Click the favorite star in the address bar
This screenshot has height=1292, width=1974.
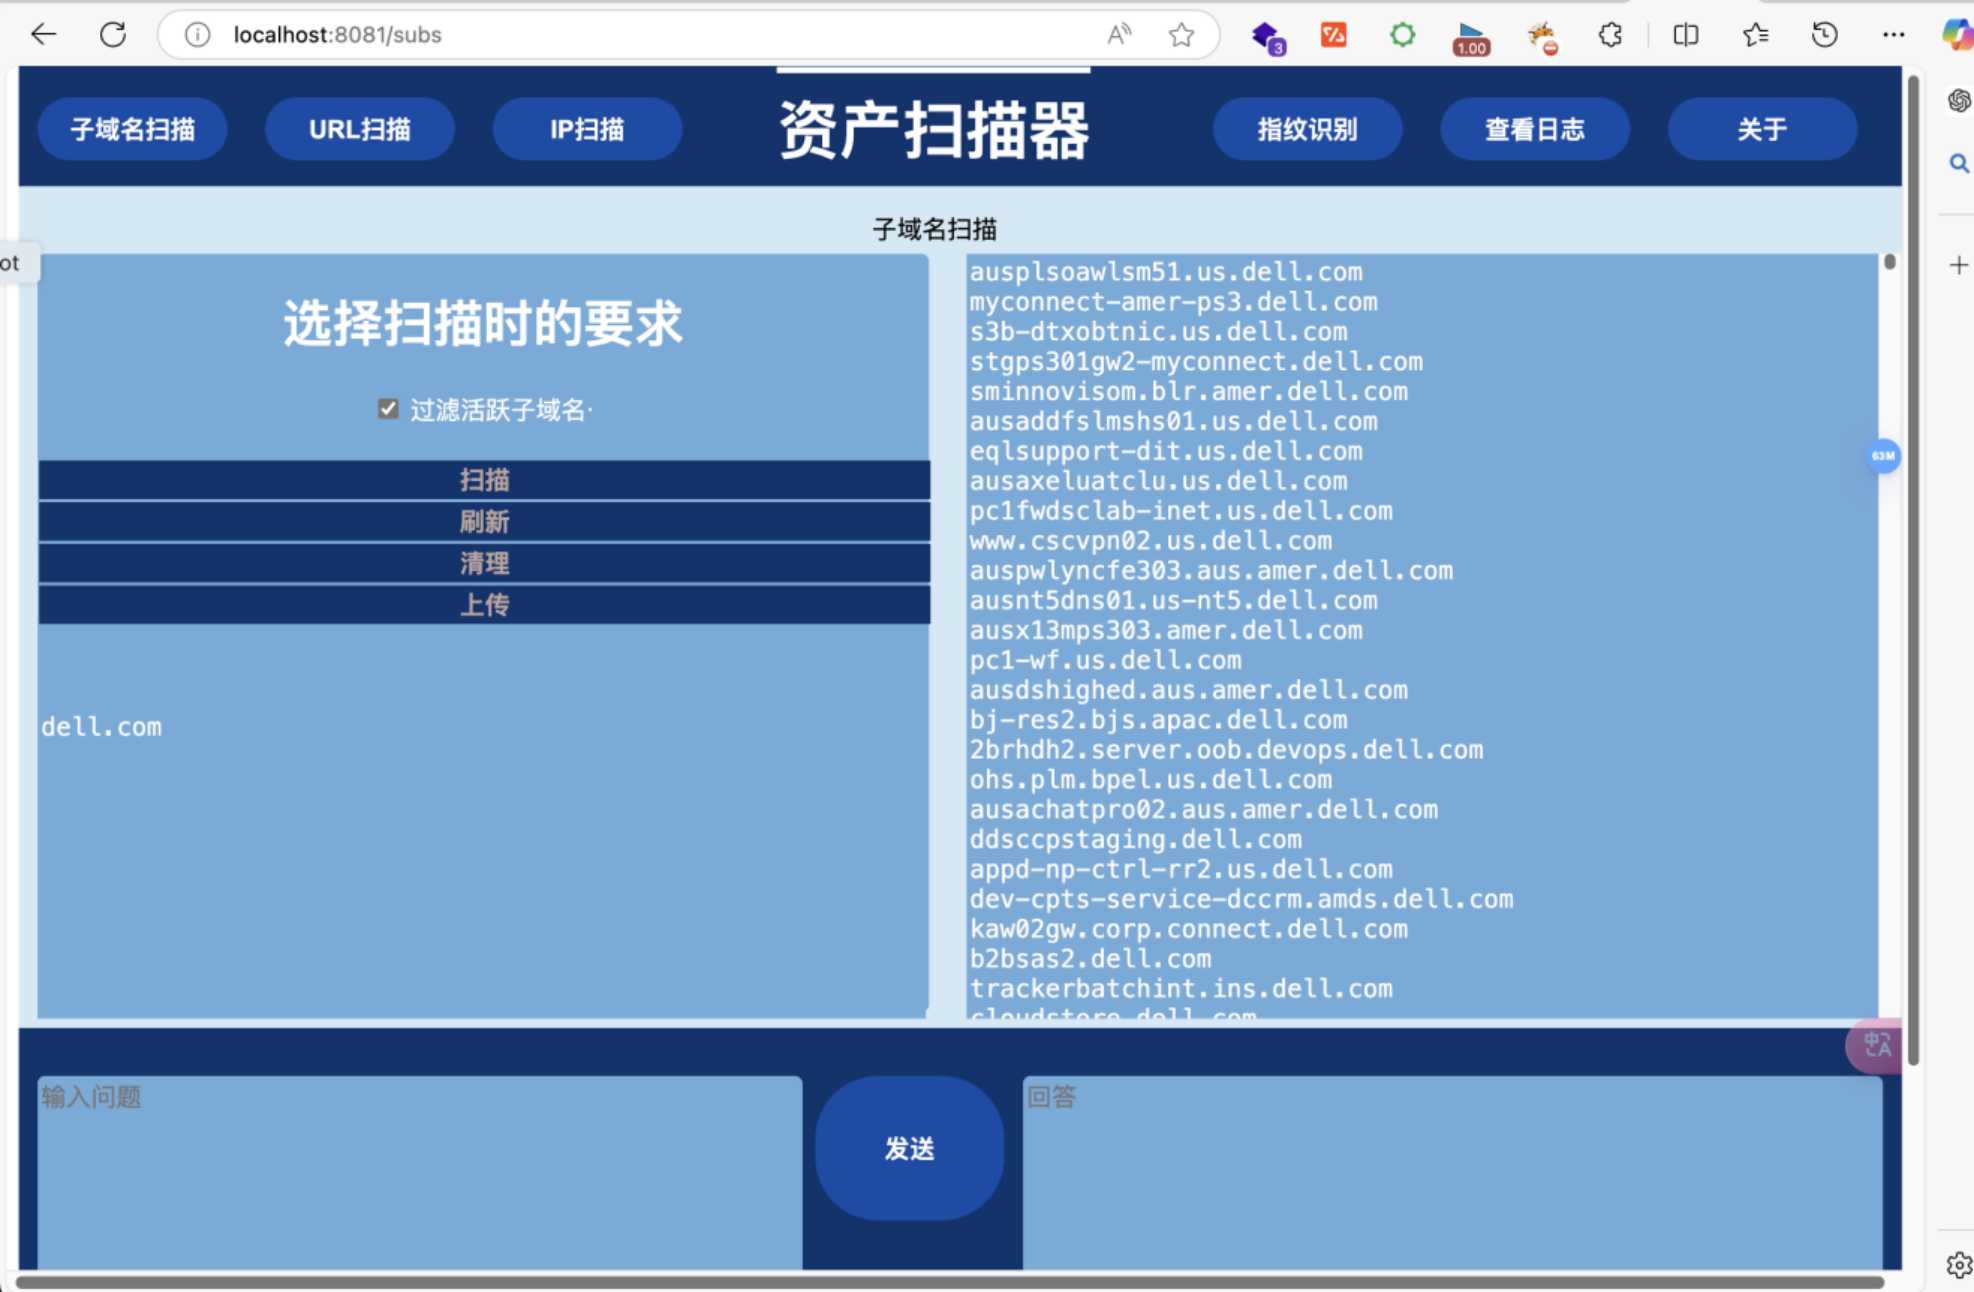coord(1181,35)
